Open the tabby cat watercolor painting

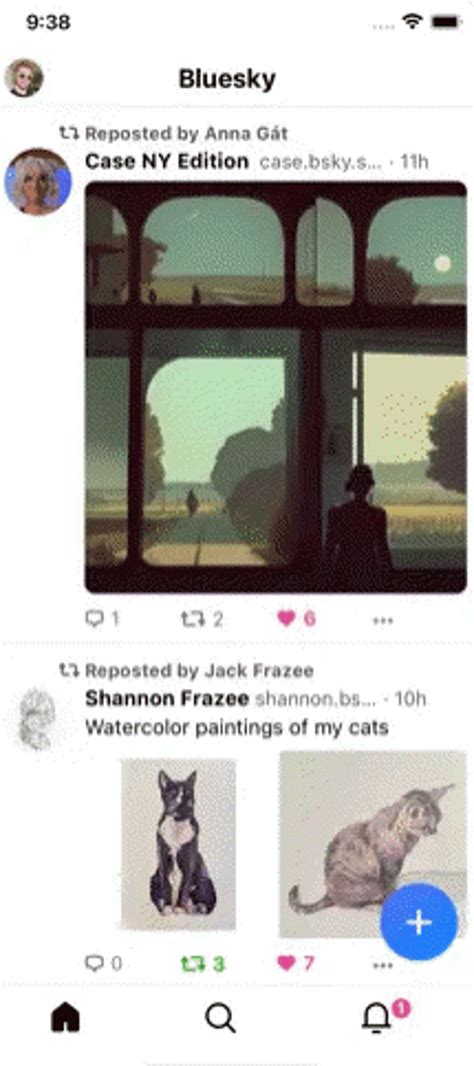click(373, 844)
